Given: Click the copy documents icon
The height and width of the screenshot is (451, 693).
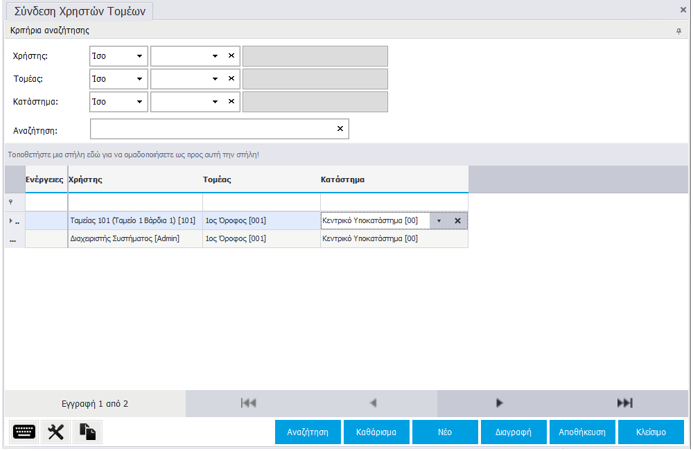Looking at the screenshot, I should click(88, 432).
